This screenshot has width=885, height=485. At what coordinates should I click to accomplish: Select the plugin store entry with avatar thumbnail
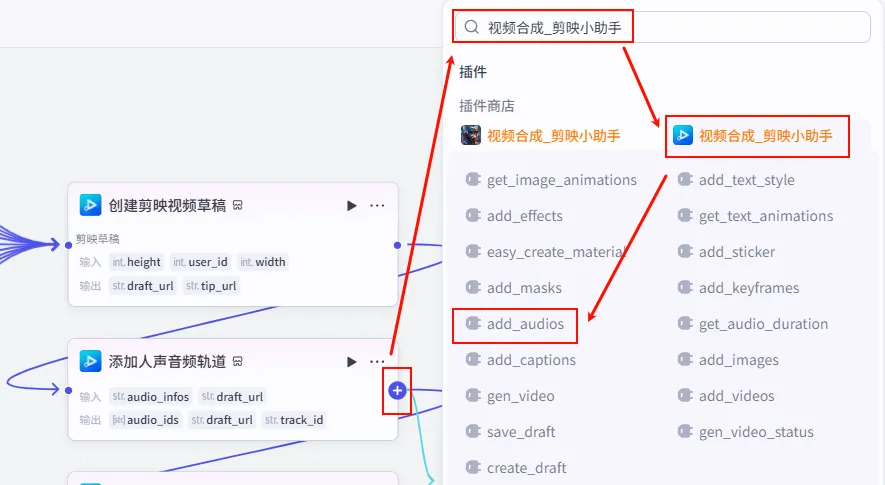click(x=541, y=136)
